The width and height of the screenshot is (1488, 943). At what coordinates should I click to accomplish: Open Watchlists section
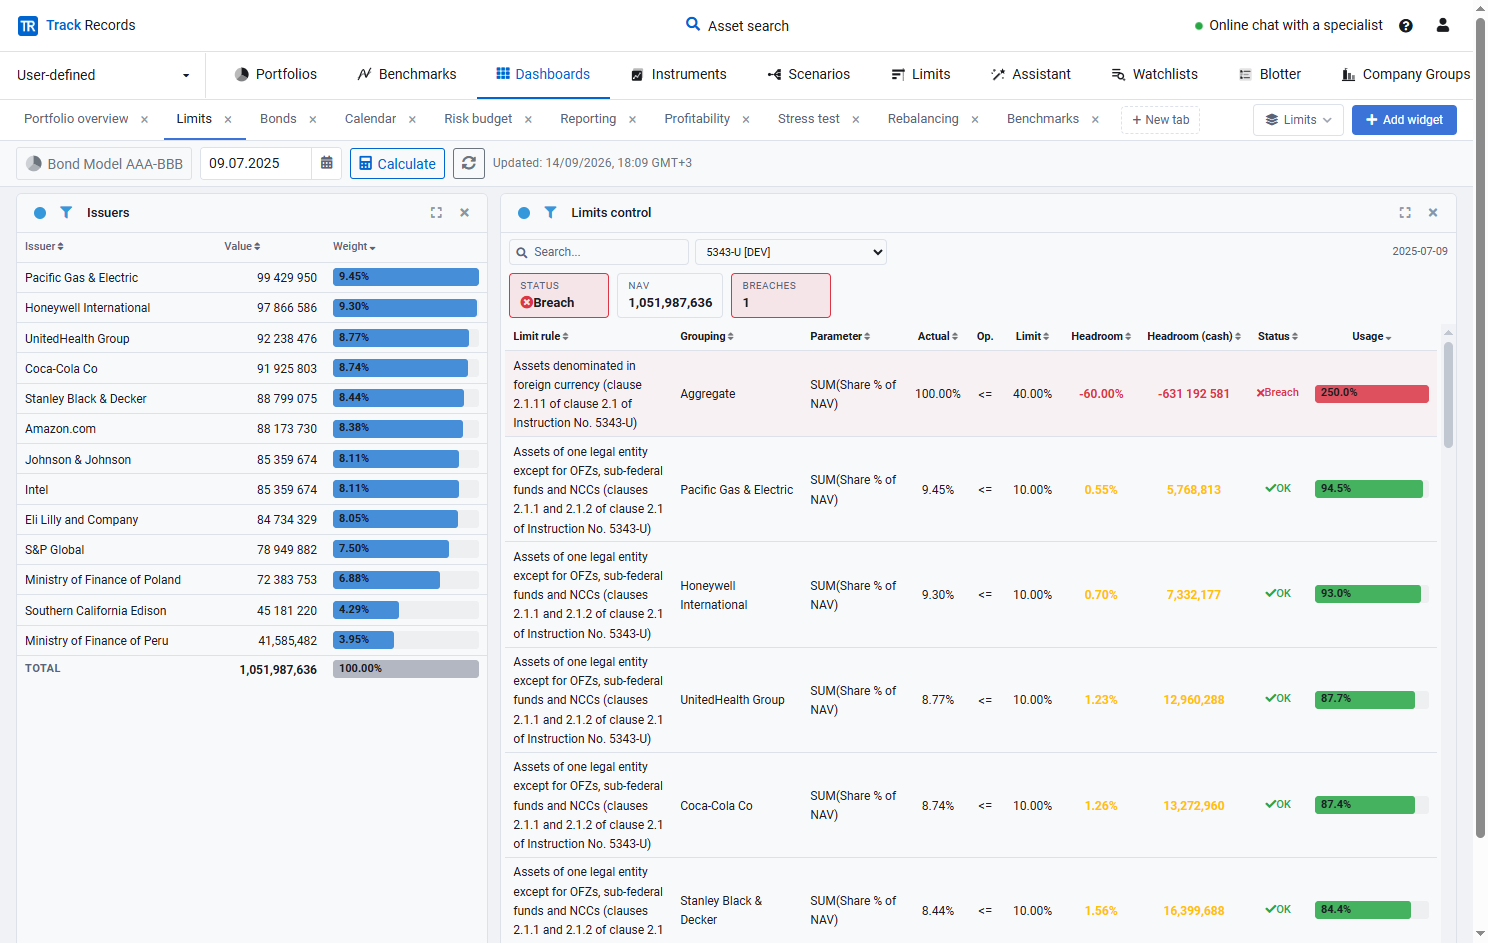pyautogui.click(x=1154, y=74)
